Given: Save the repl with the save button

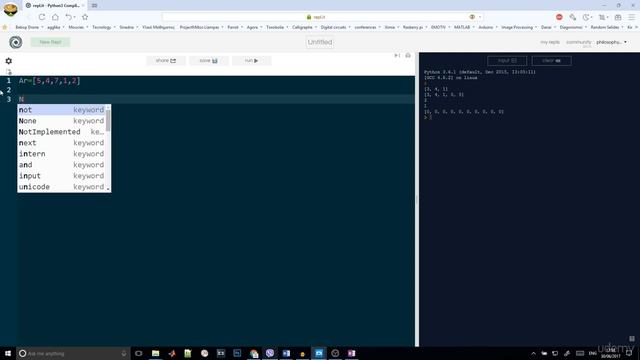Looking at the screenshot, I should 209,61.
